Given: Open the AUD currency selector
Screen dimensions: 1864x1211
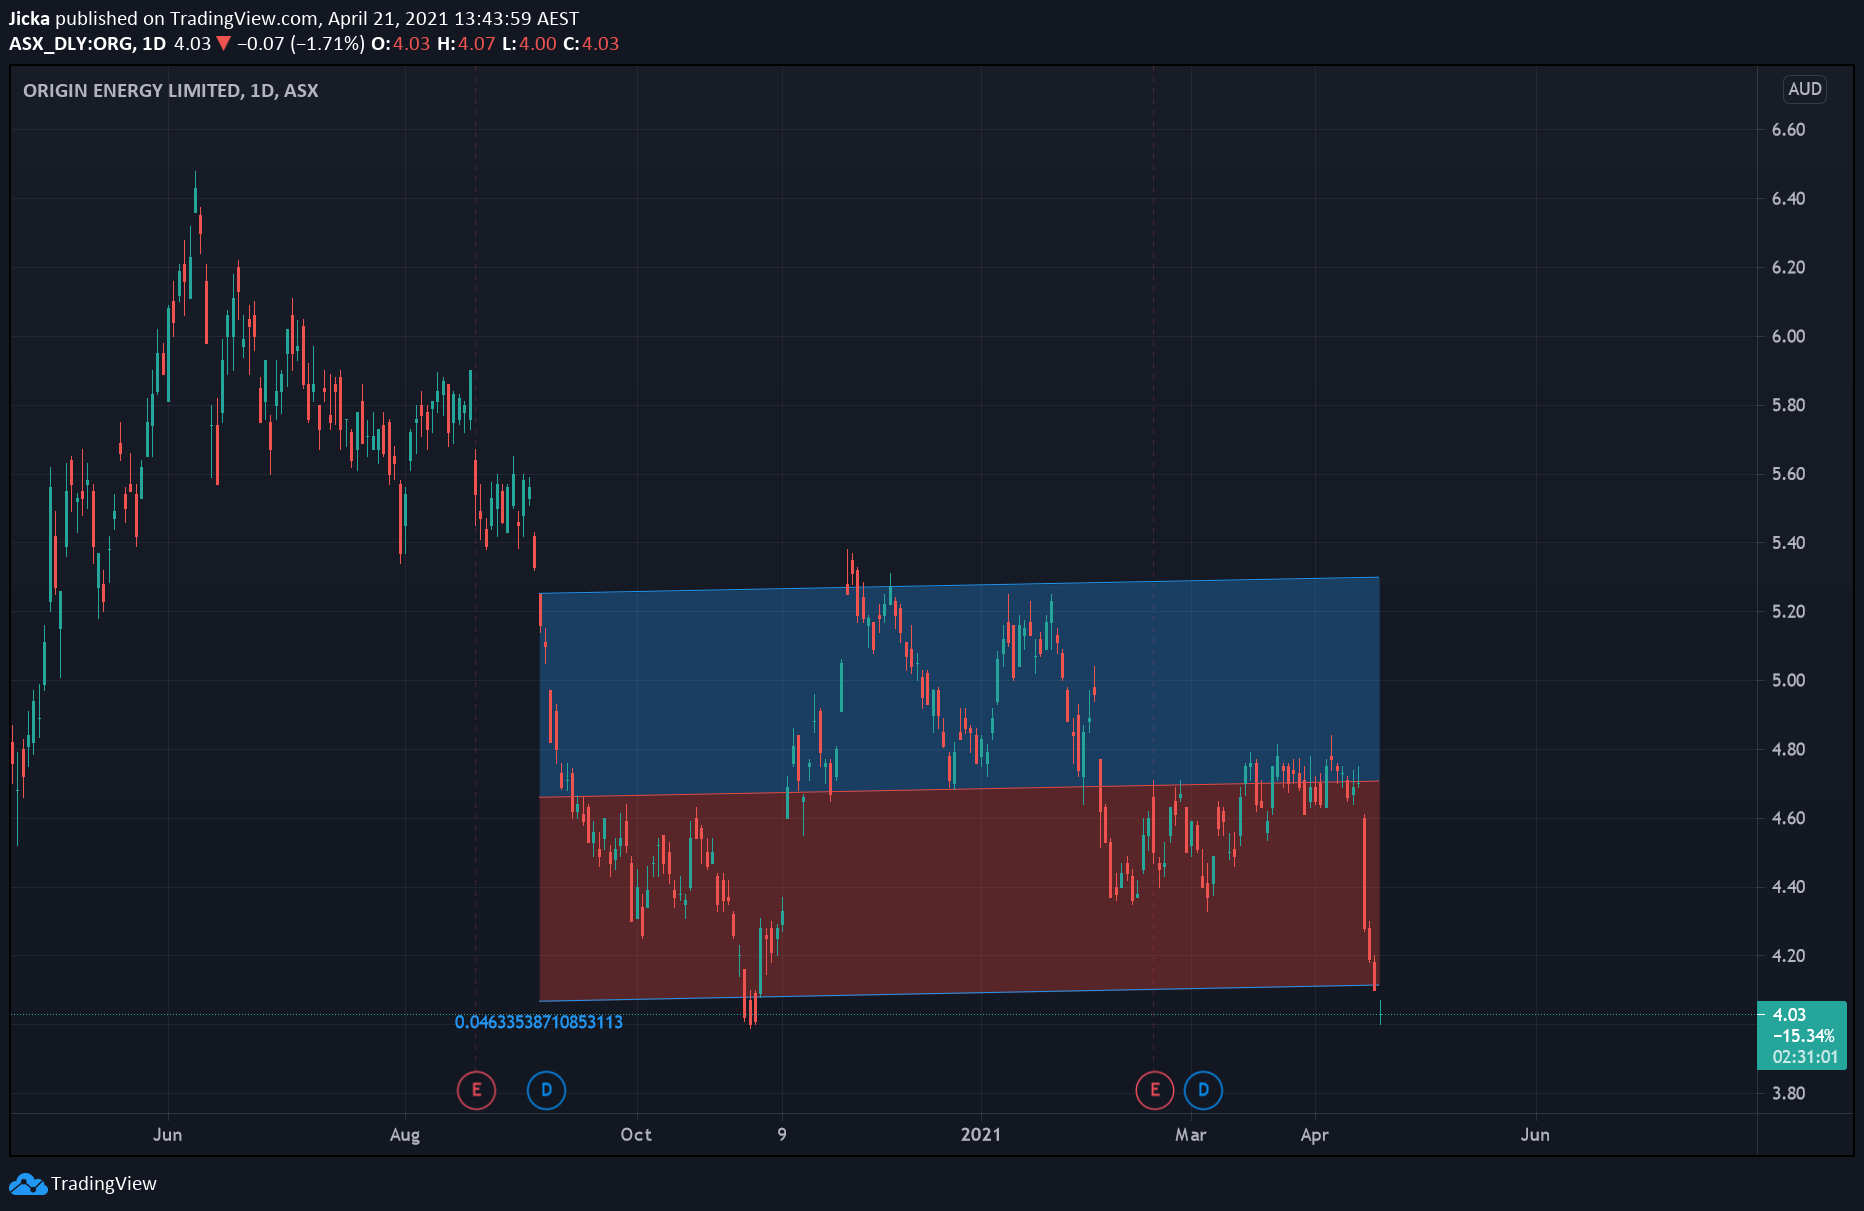Looking at the screenshot, I should tap(1804, 89).
